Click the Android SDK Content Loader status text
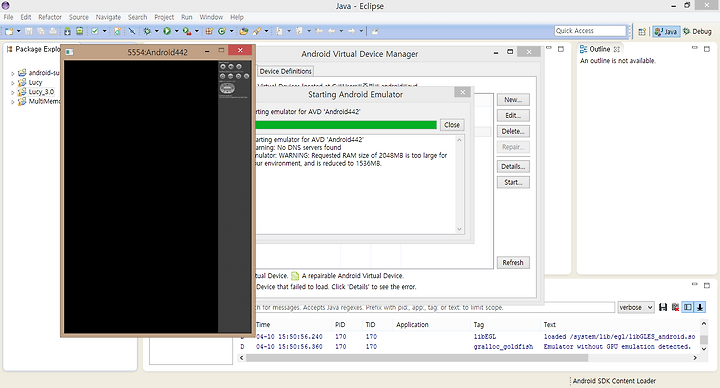Image resolution: width=720 pixels, height=388 pixels. pos(614,381)
